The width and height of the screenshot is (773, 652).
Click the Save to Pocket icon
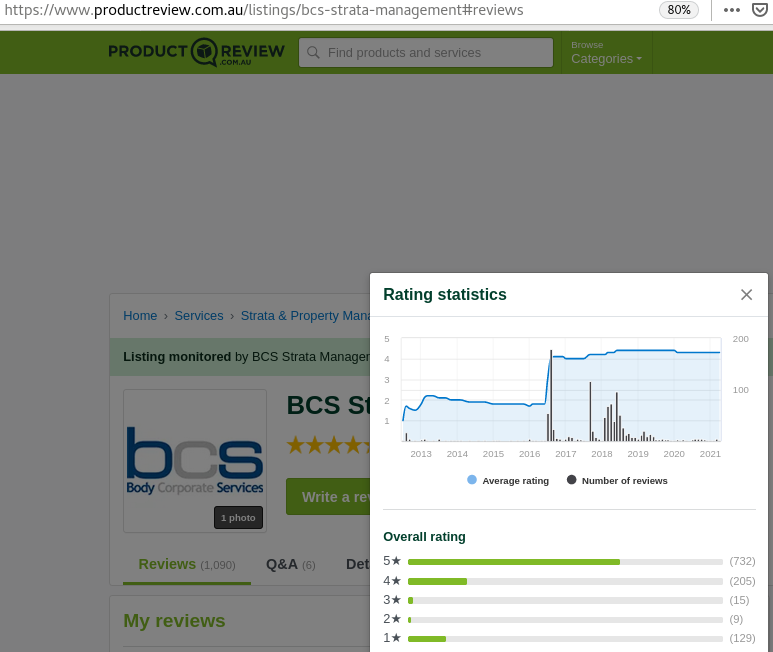pyautogui.click(x=760, y=10)
